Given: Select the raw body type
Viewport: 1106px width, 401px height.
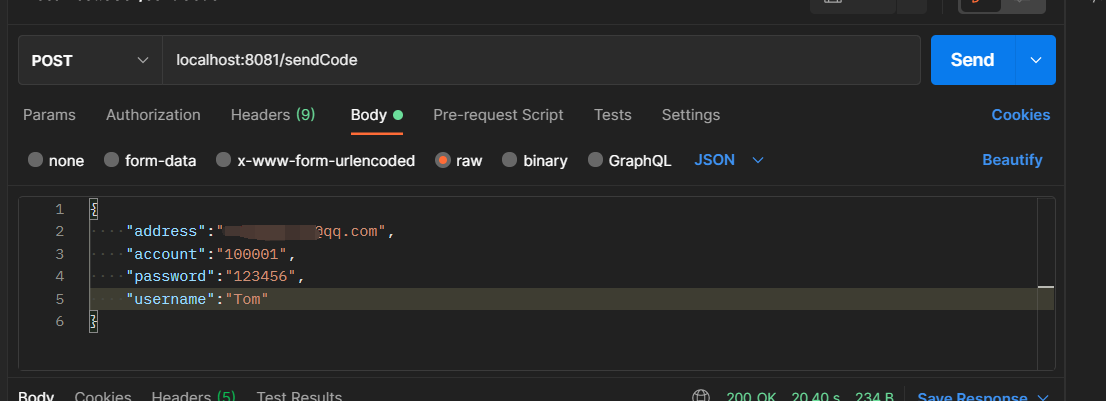Looking at the screenshot, I should click(458, 161).
